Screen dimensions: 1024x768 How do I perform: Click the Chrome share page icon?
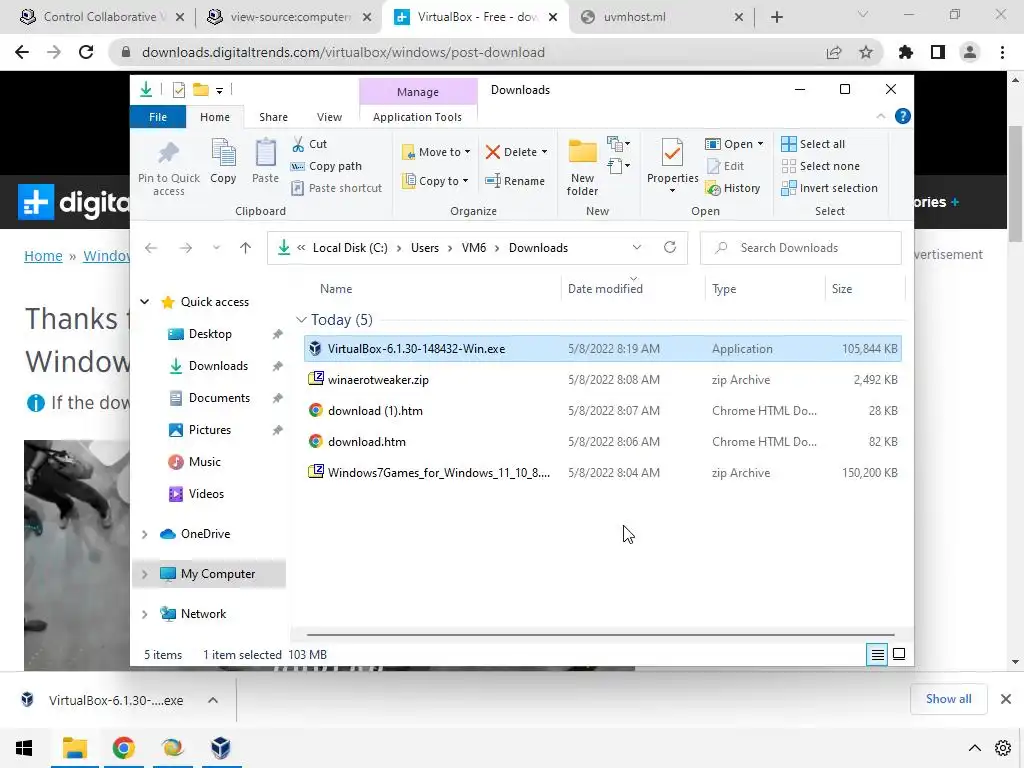834,52
